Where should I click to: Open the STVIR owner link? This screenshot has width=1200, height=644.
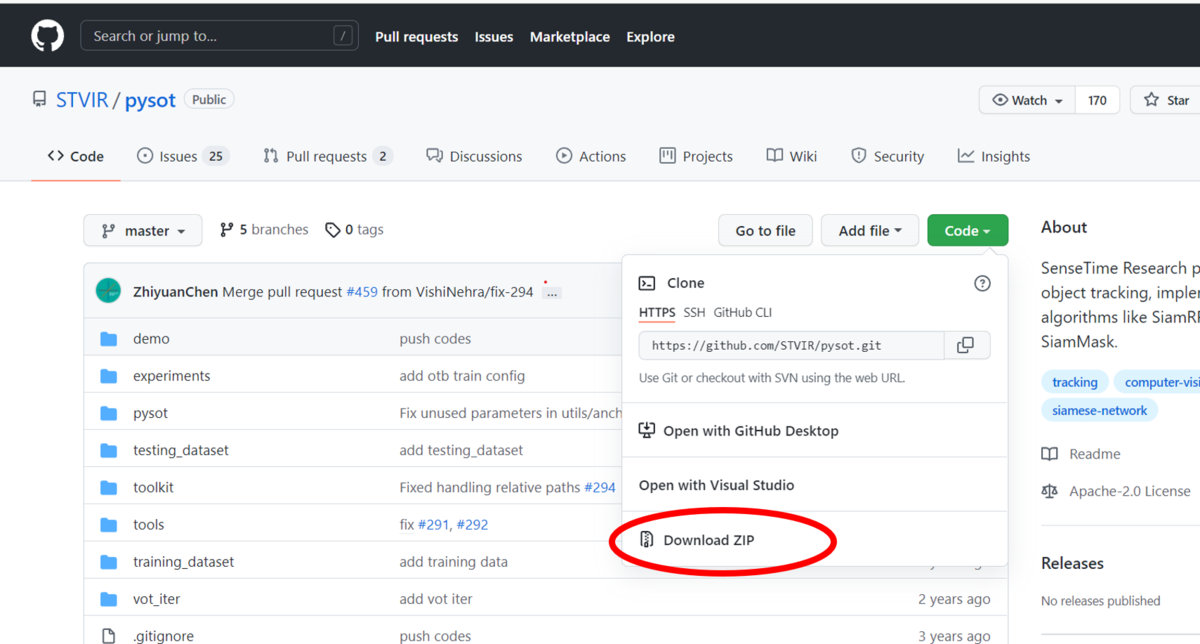click(x=82, y=100)
